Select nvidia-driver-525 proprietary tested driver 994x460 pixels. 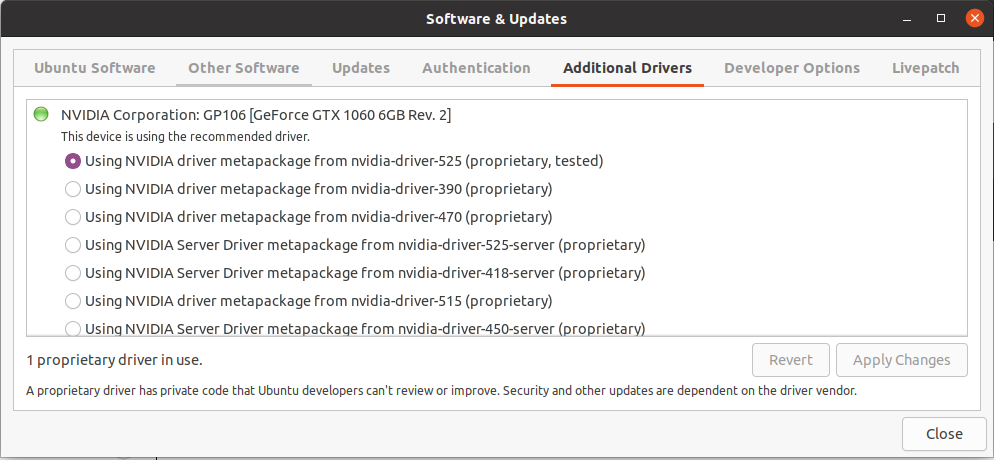click(73, 160)
